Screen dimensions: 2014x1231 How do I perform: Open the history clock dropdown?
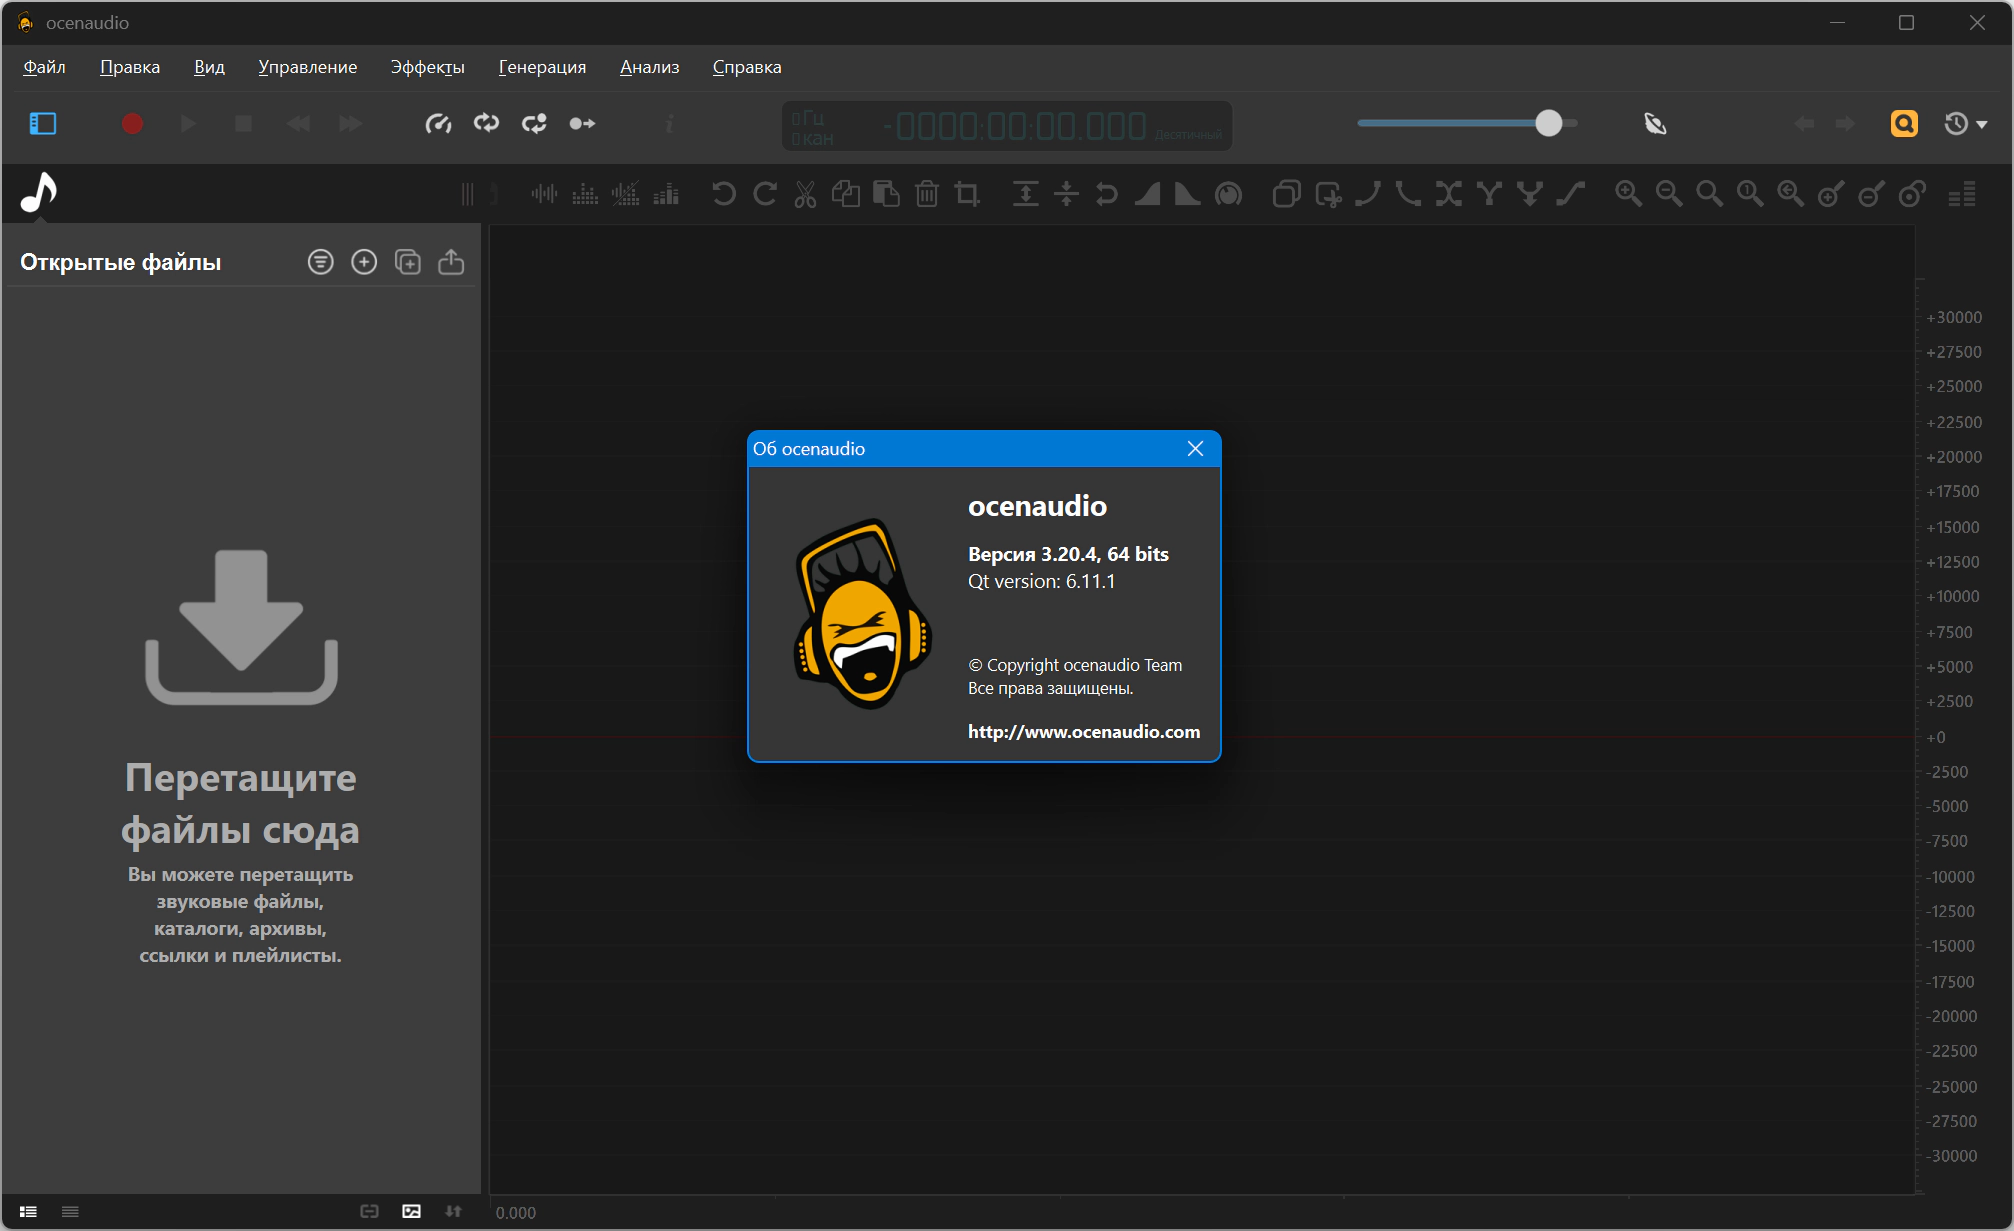pyautogui.click(x=1965, y=124)
